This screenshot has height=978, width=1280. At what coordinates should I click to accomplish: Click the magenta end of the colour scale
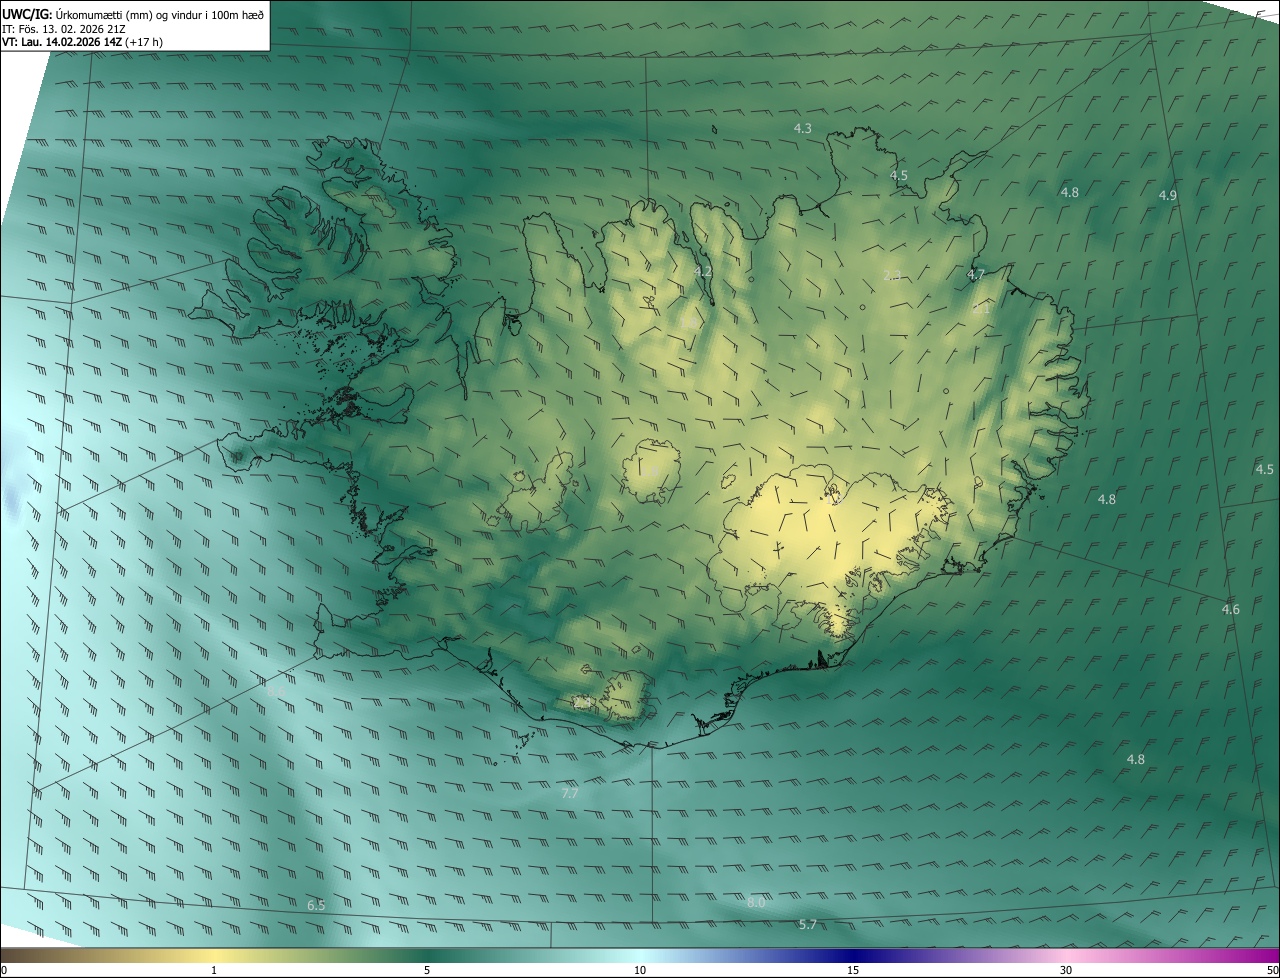(1260, 955)
